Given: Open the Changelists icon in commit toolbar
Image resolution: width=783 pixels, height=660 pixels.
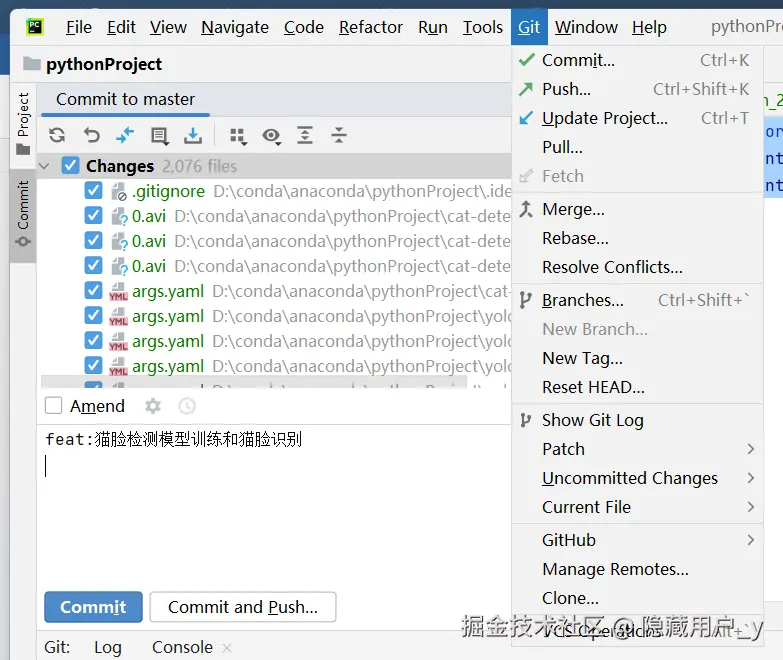Looking at the screenshot, I should tap(159, 135).
